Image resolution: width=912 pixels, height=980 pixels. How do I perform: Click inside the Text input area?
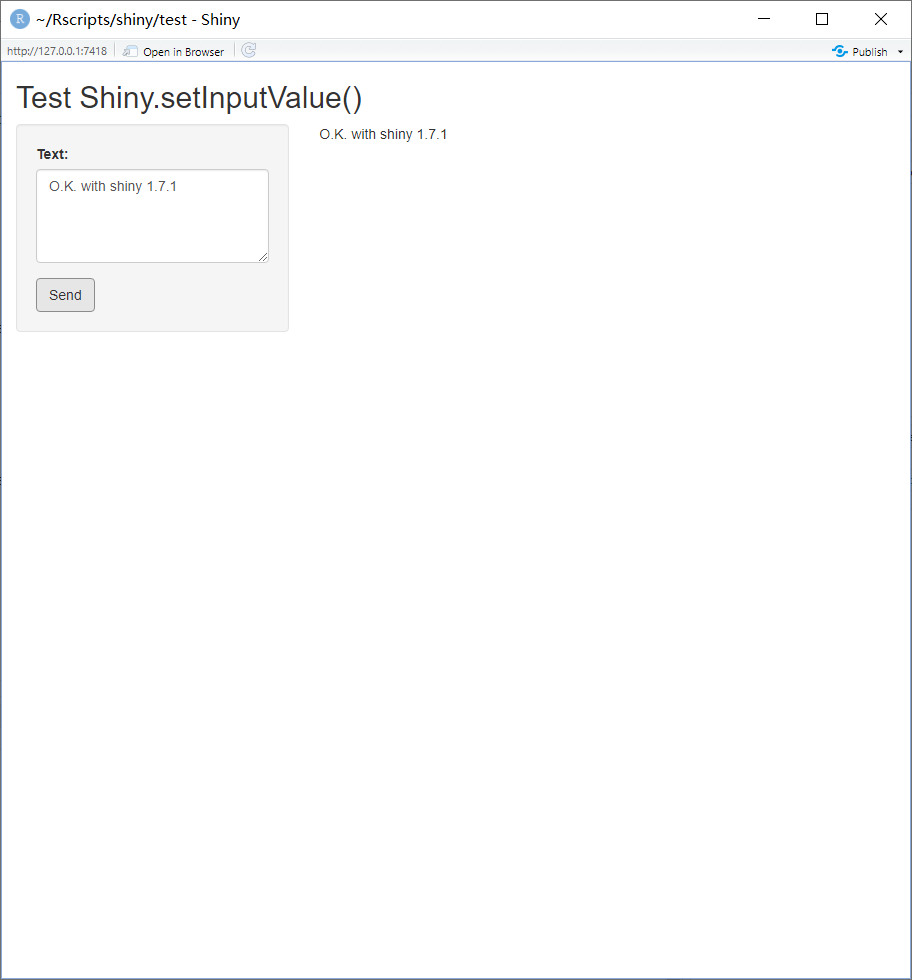[x=152, y=215]
